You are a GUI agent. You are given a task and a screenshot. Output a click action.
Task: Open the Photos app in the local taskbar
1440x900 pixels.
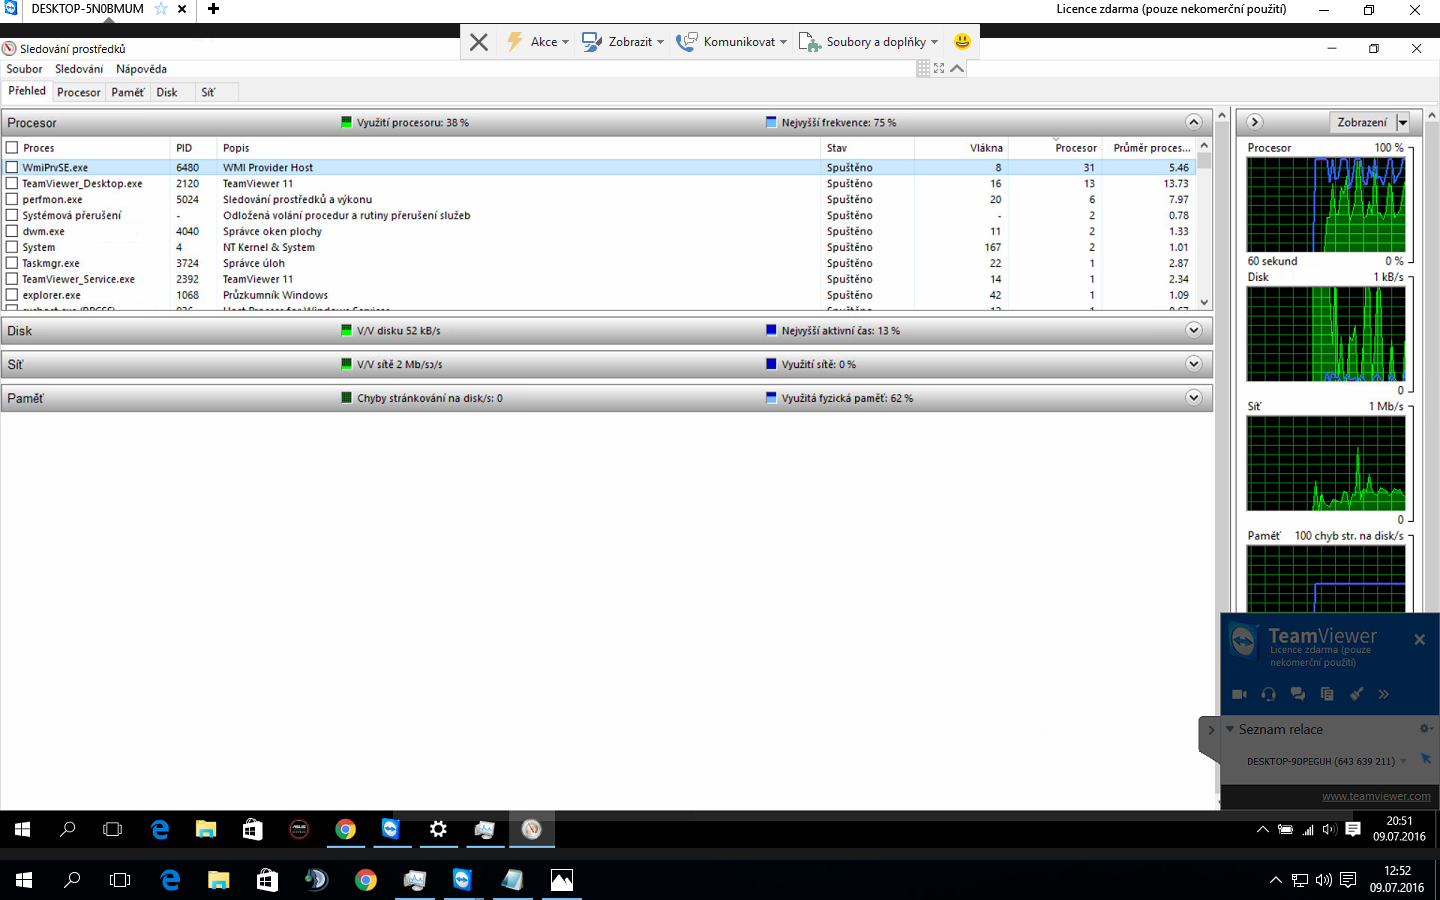click(562, 880)
